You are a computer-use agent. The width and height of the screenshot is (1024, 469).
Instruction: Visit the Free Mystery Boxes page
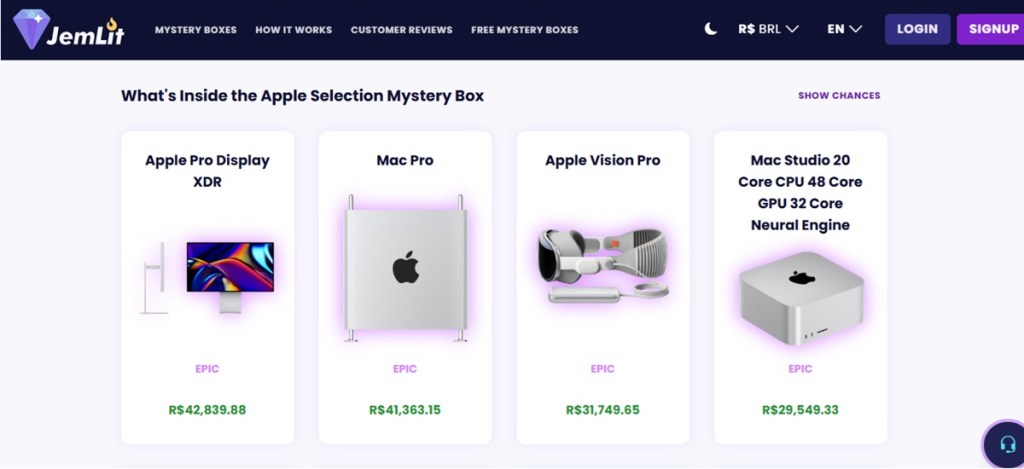(x=524, y=29)
